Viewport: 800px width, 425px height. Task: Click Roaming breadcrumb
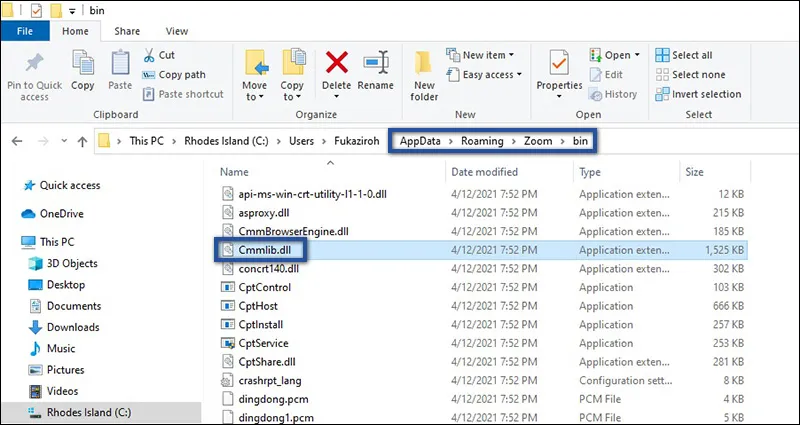(482, 141)
